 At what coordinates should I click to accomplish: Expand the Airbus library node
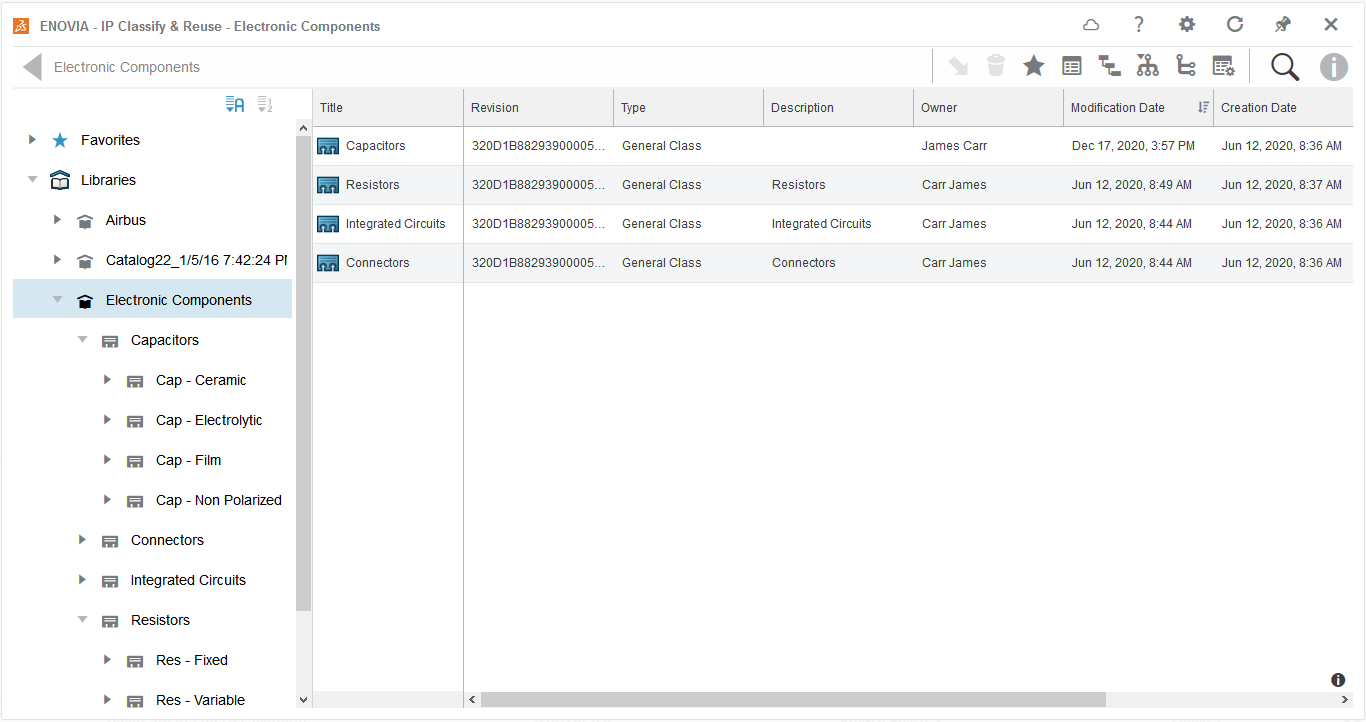57,220
